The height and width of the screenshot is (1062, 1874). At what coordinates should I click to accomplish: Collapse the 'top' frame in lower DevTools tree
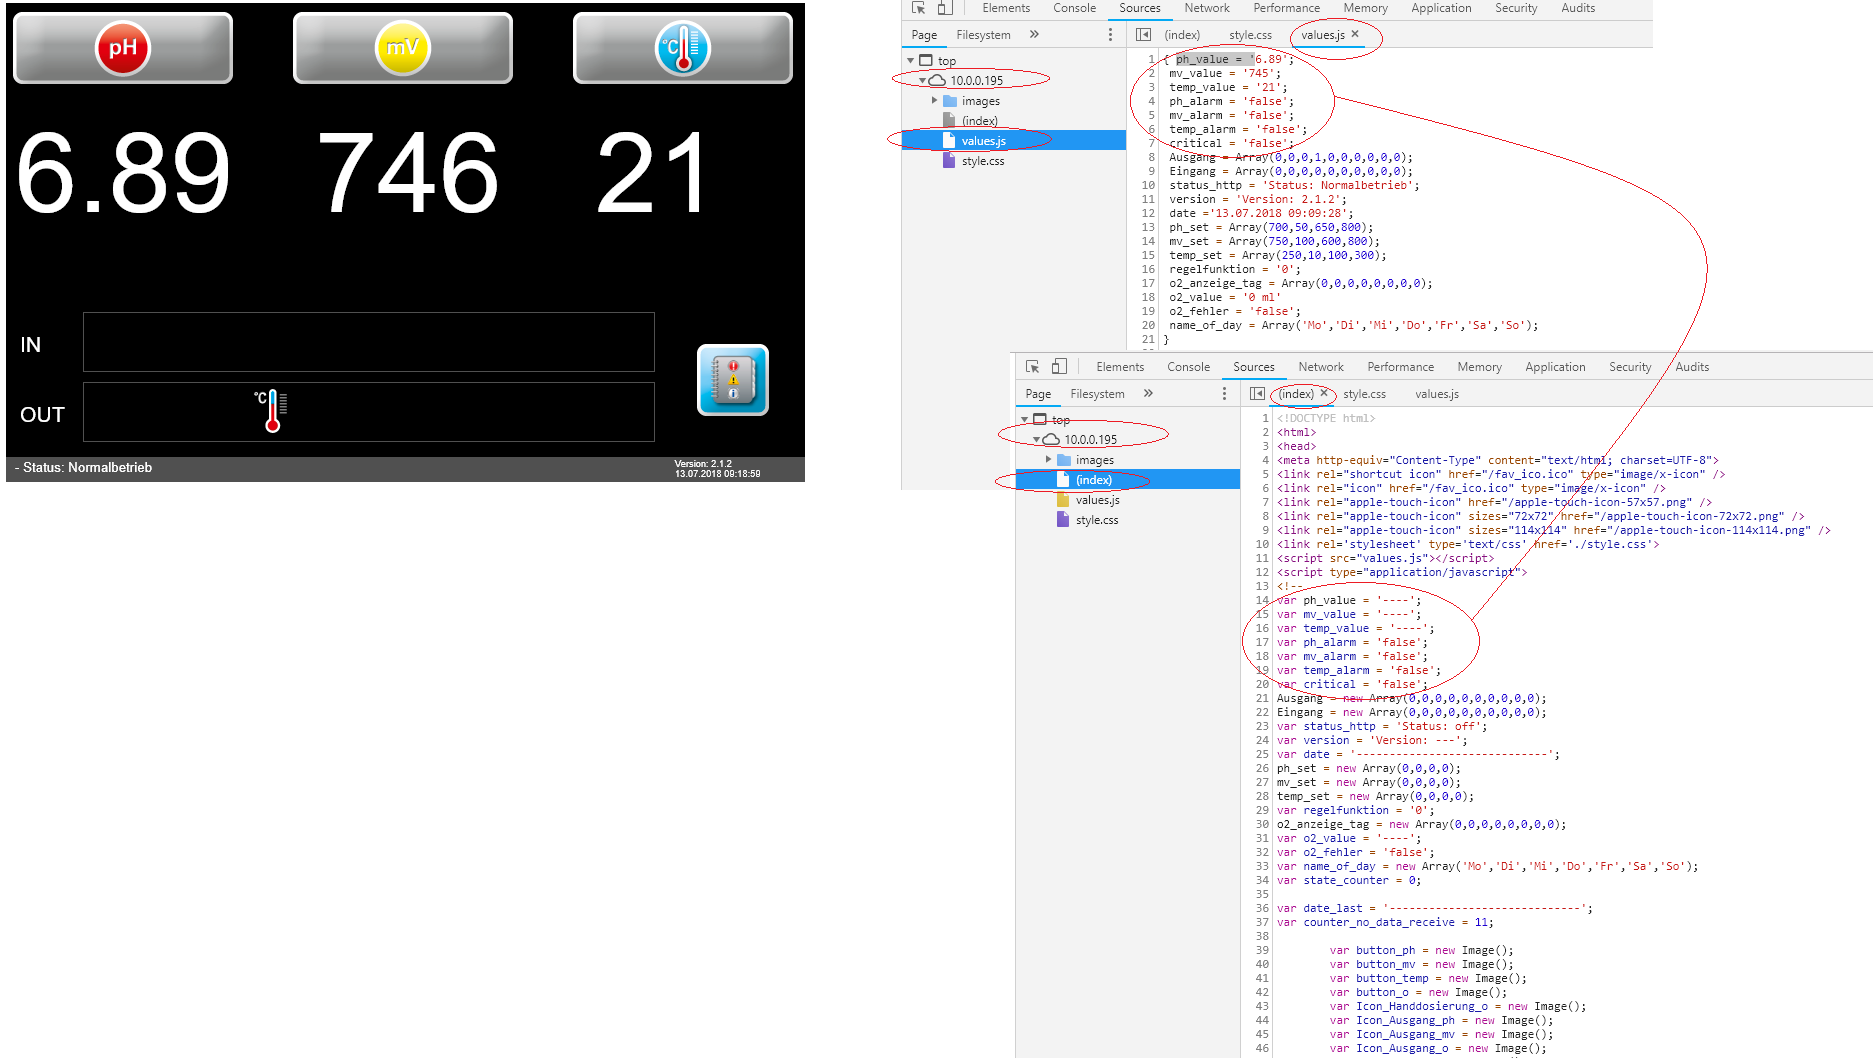point(1024,420)
